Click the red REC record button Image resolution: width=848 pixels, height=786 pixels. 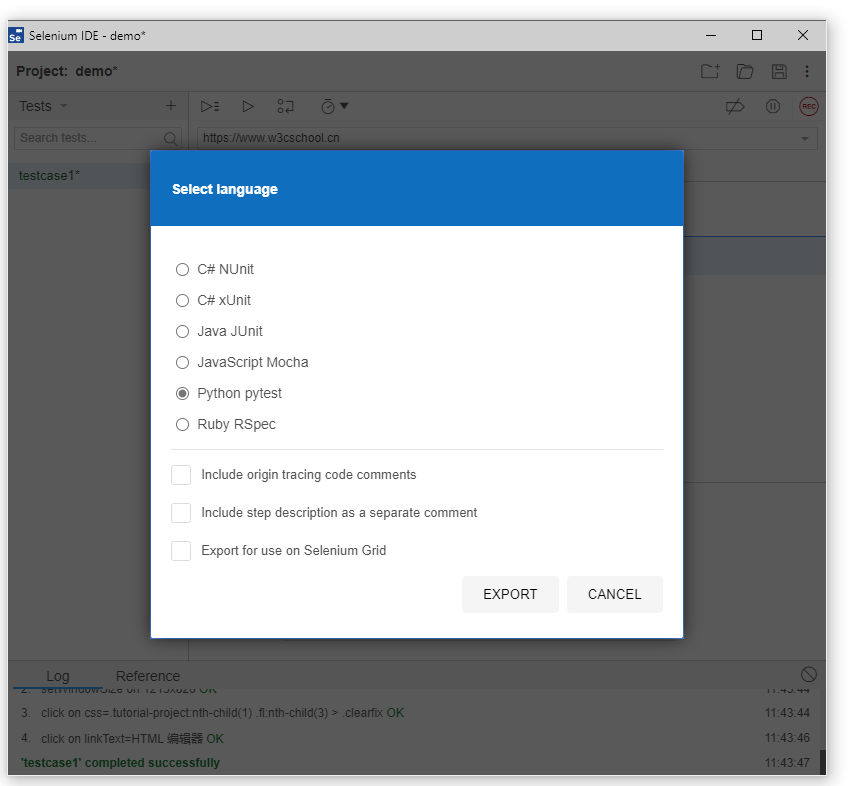808,106
